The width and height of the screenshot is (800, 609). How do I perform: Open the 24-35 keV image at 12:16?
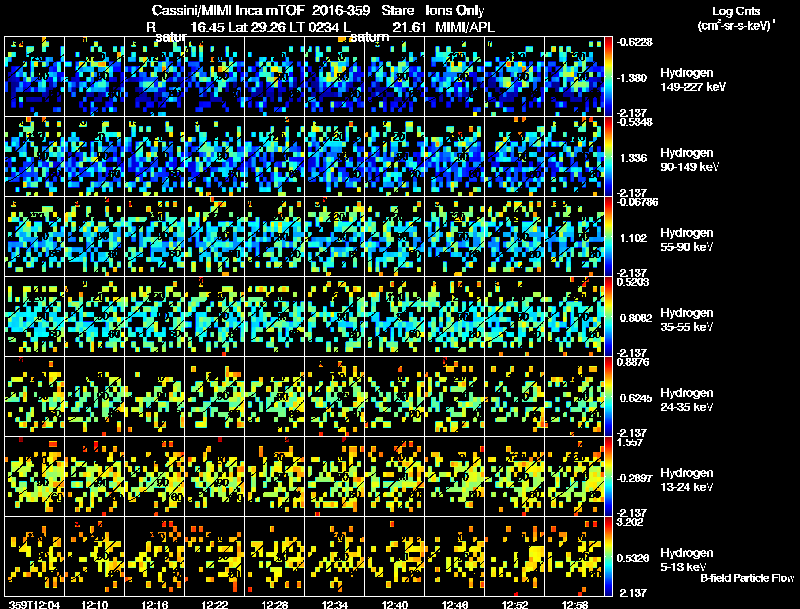point(155,397)
